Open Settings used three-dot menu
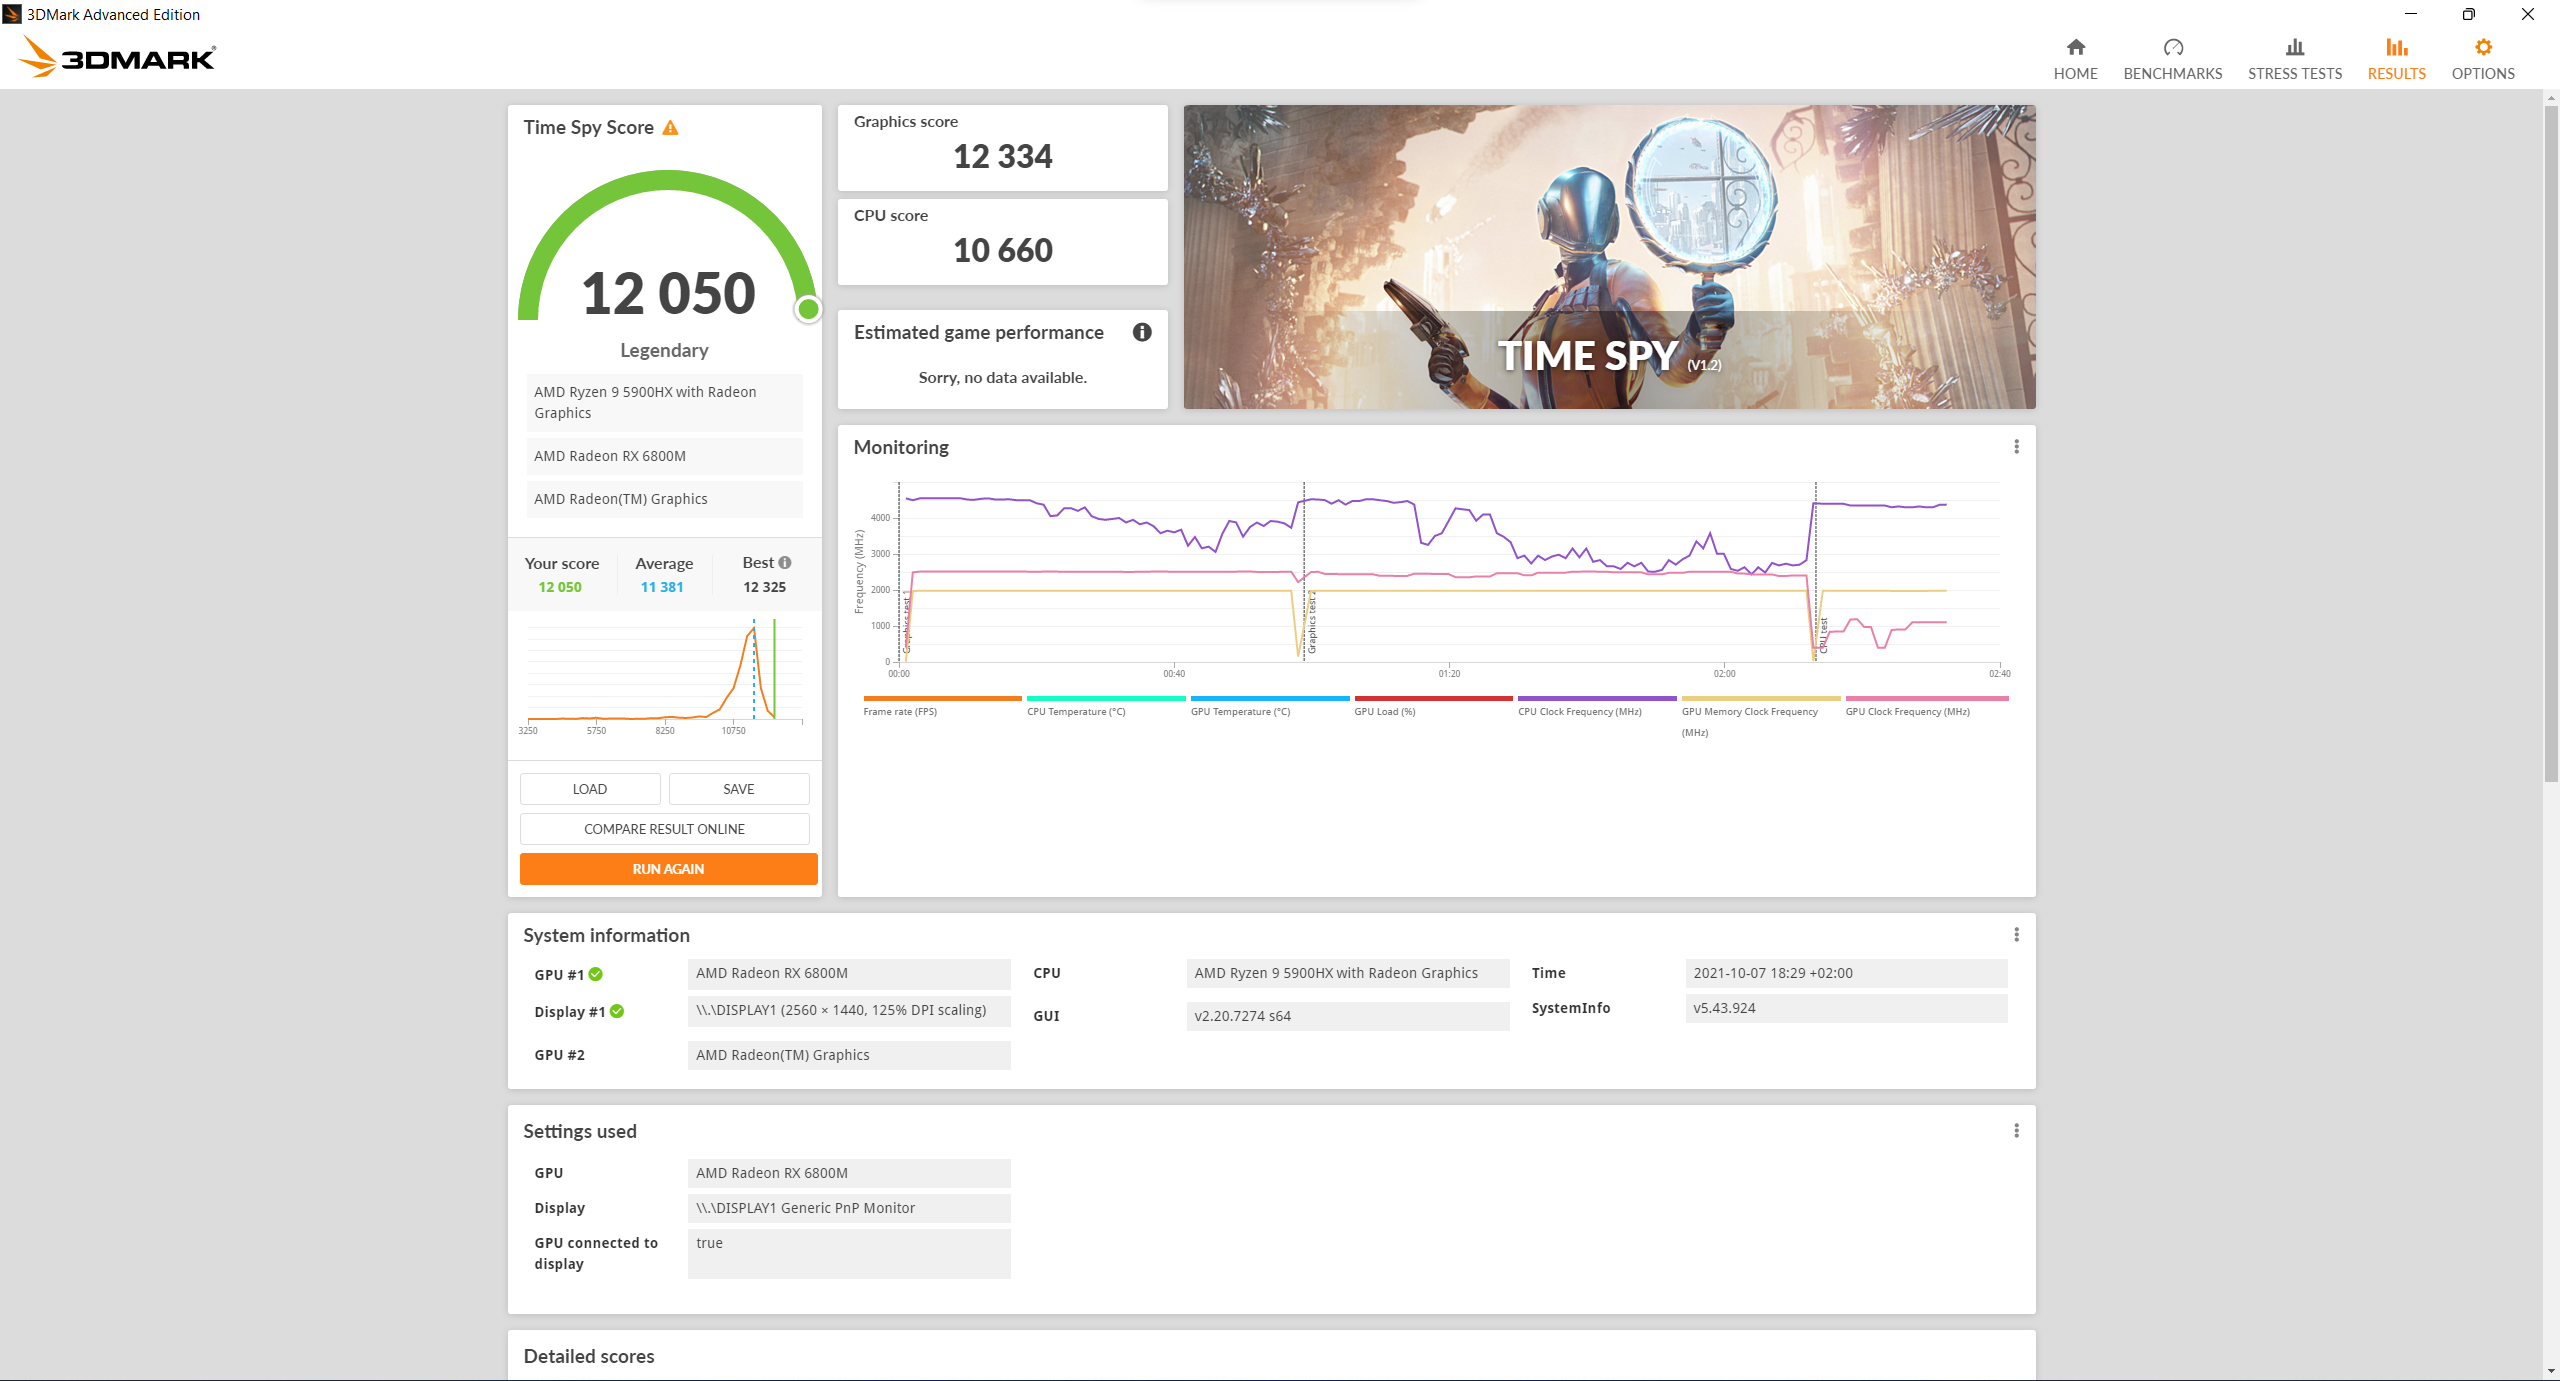Viewport: 2560px width, 1381px height. (x=2016, y=1131)
